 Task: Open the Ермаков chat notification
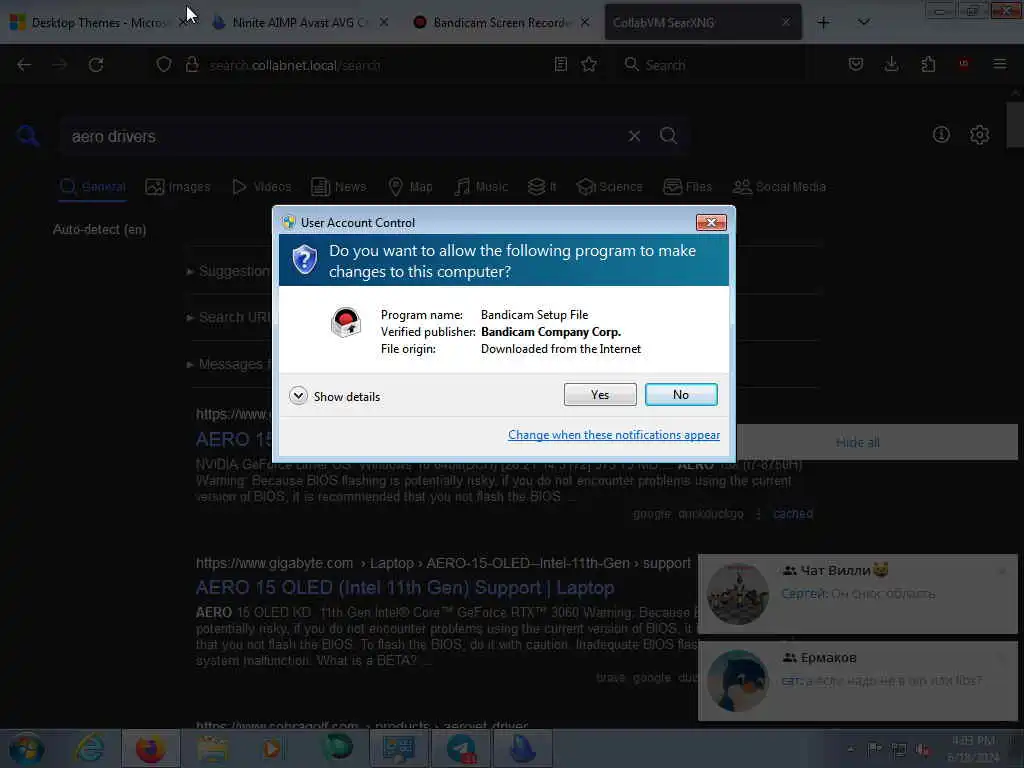click(858, 680)
